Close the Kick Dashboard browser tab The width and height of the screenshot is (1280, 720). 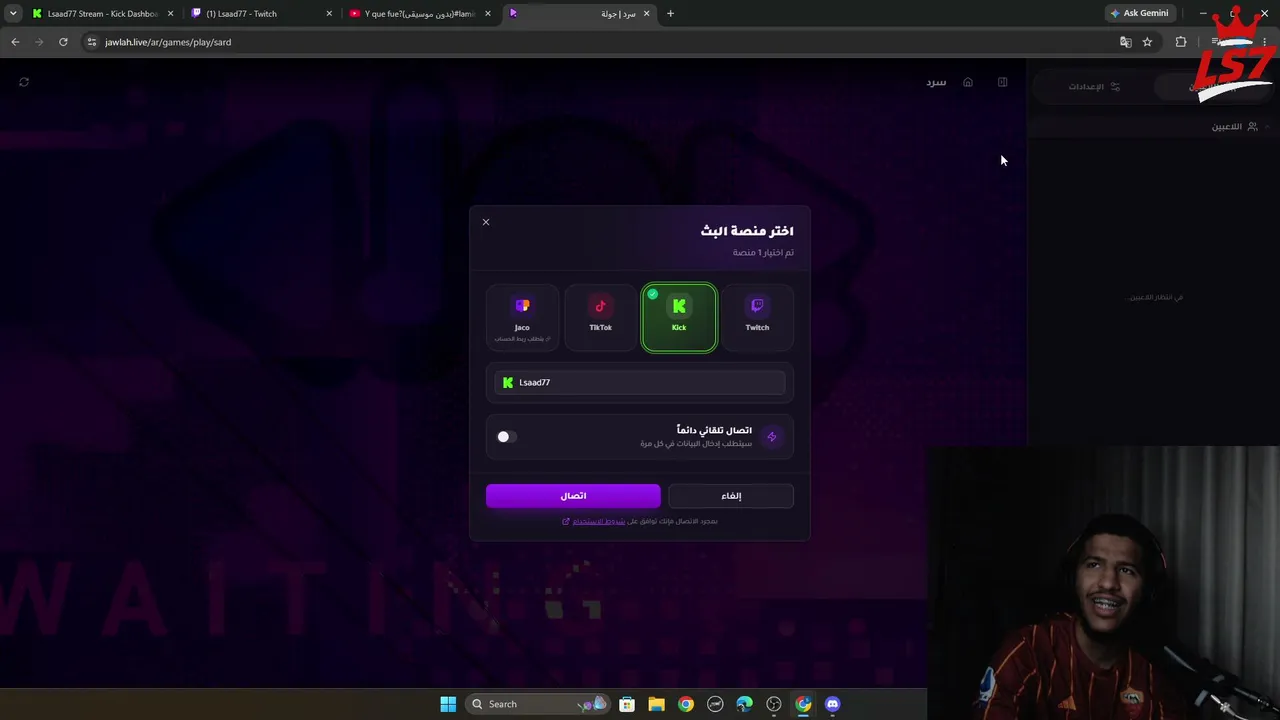[170, 14]
